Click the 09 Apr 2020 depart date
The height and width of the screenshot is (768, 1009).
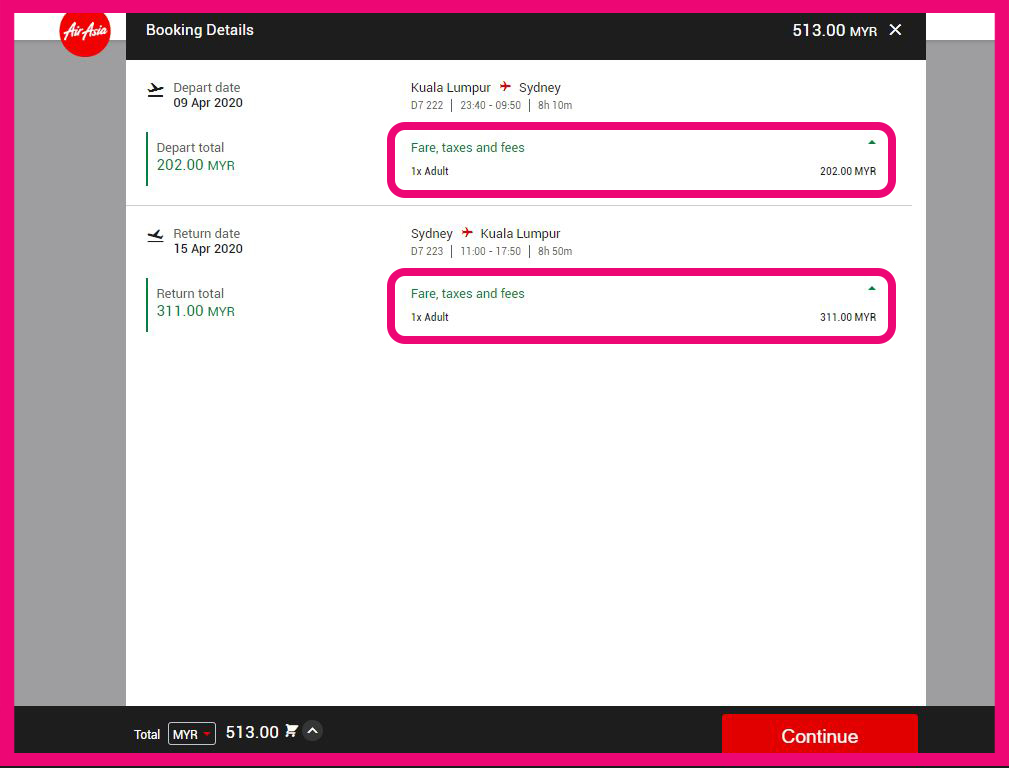tap(208, 103)
